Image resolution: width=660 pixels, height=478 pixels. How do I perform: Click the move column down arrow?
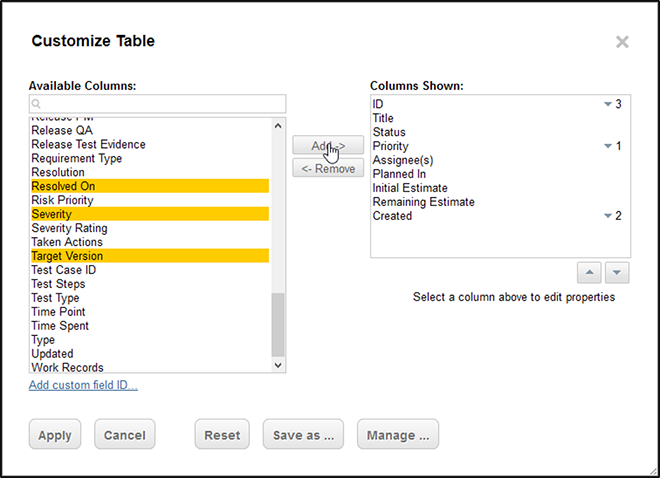618,274
